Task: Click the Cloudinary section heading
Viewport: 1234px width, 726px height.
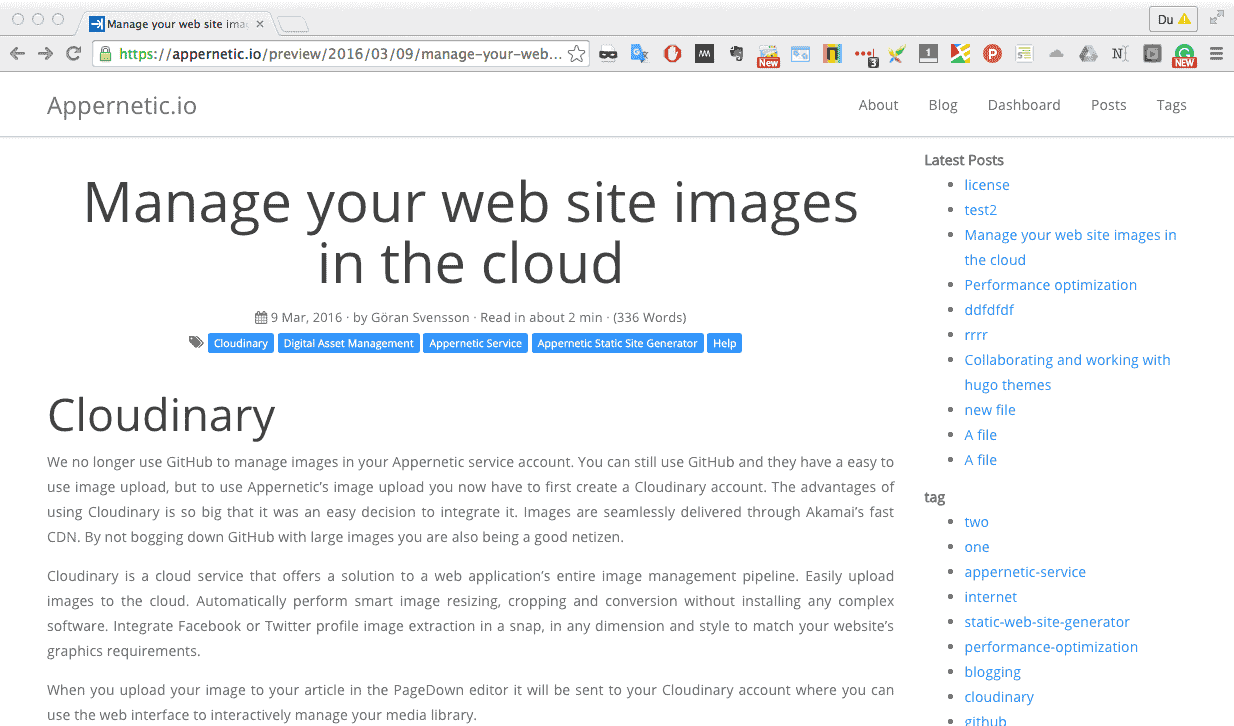Action: pyautogui.click(x=161, y=415)
